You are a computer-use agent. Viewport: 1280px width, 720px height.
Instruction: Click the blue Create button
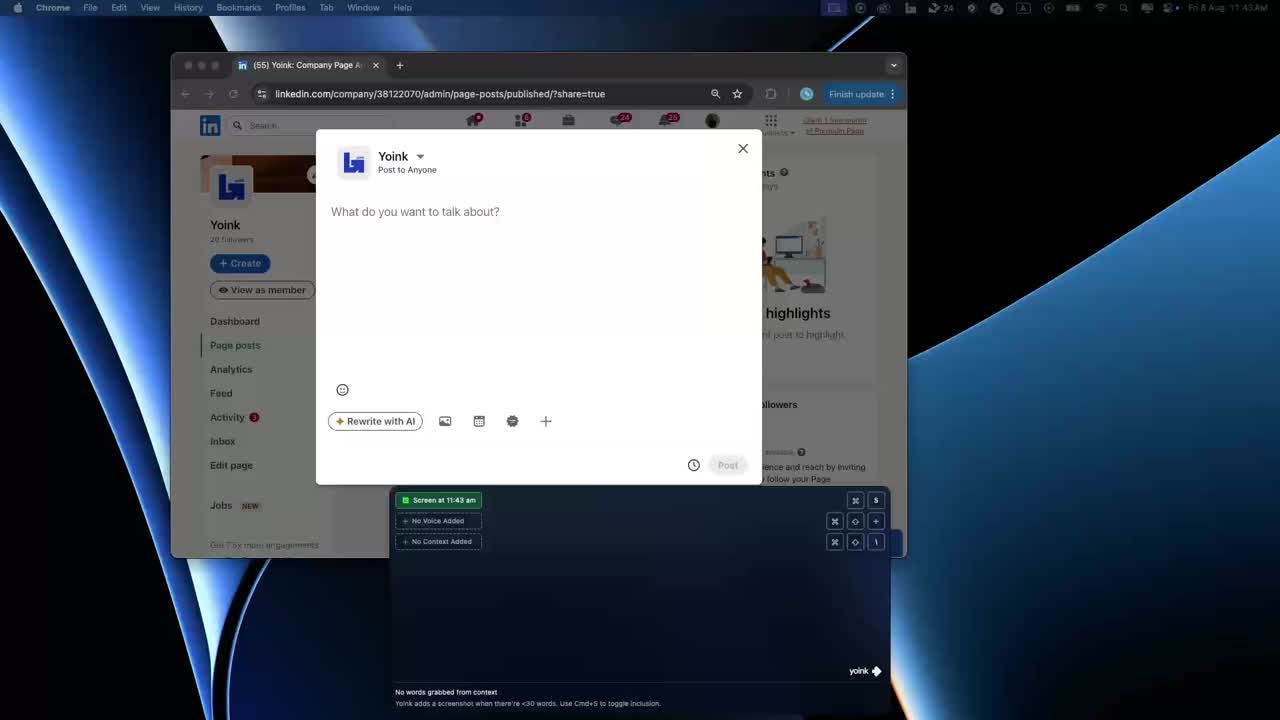point(240,263)
